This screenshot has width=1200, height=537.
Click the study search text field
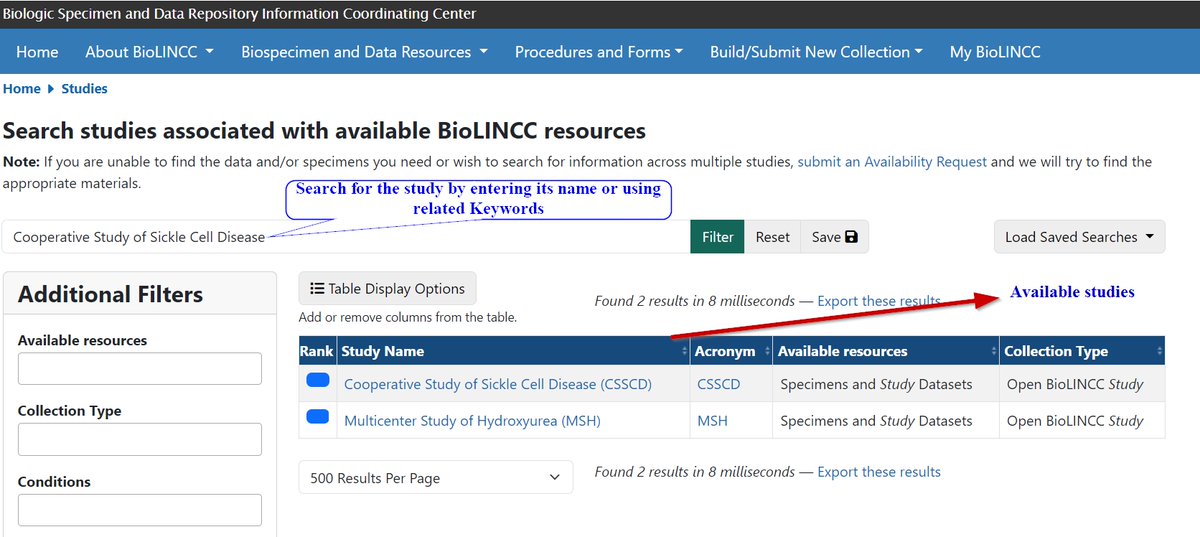pos(346,237)
